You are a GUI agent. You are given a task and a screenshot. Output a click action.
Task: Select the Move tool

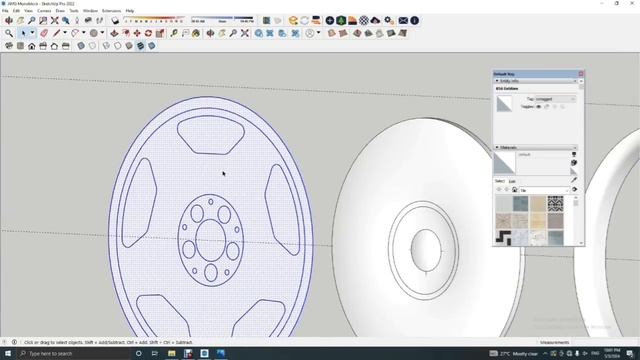click(x=137, y=33)
